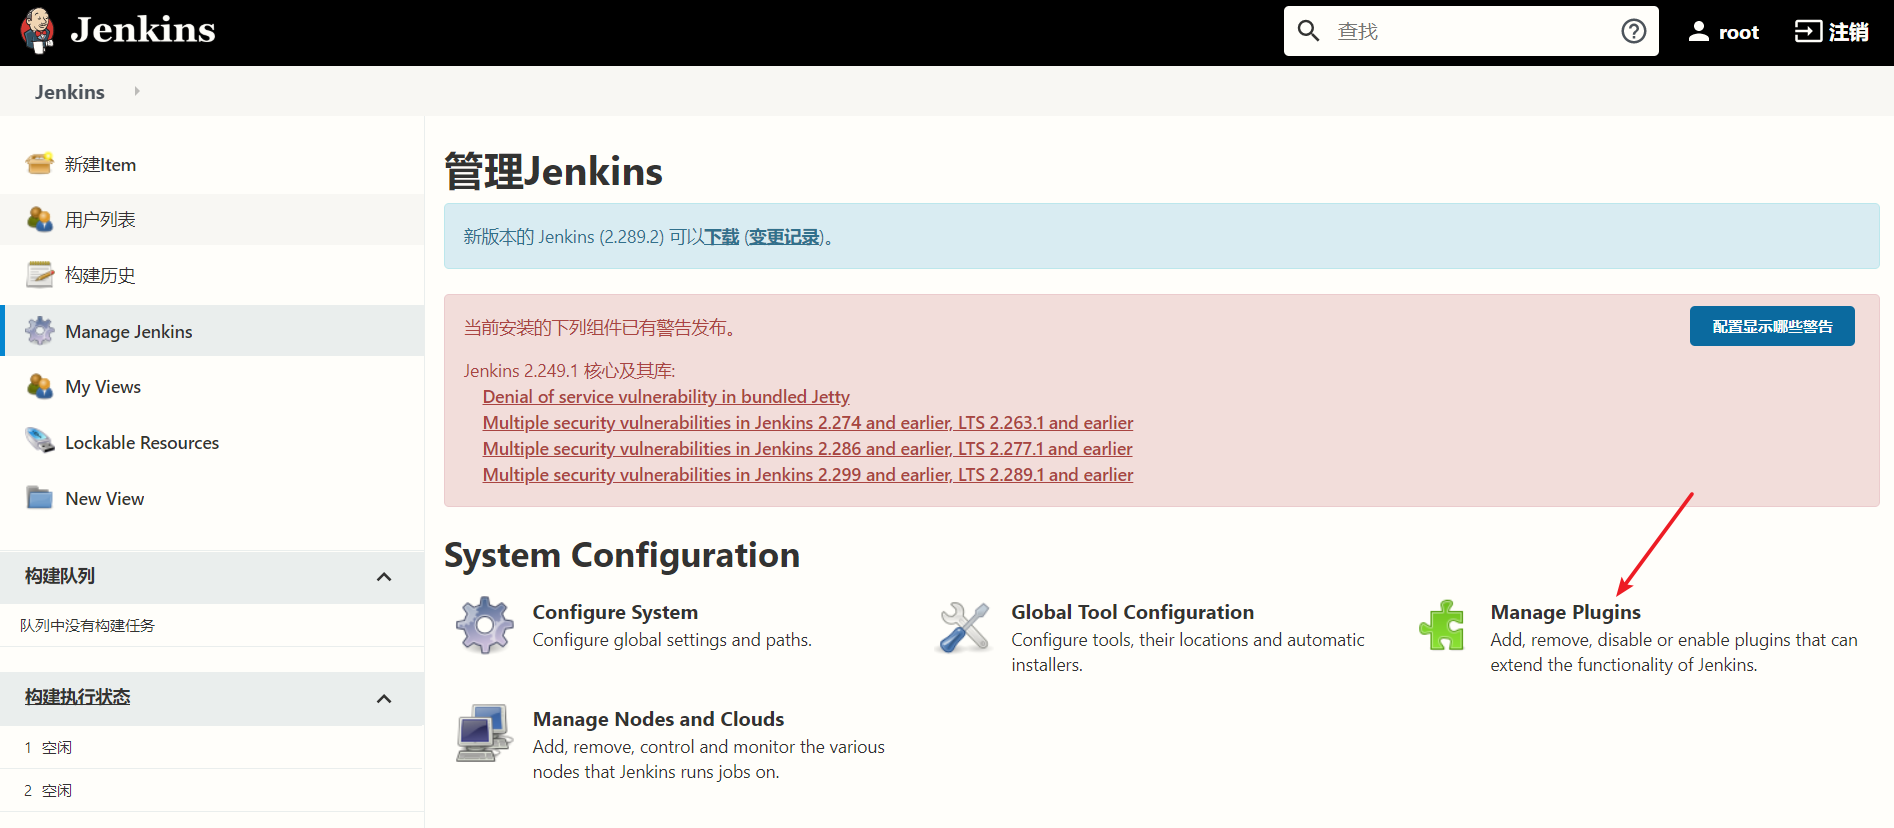
Task: Open the Jenkins 2.286 vulnerabilities advisory link
Action: [x=808, y=449]
